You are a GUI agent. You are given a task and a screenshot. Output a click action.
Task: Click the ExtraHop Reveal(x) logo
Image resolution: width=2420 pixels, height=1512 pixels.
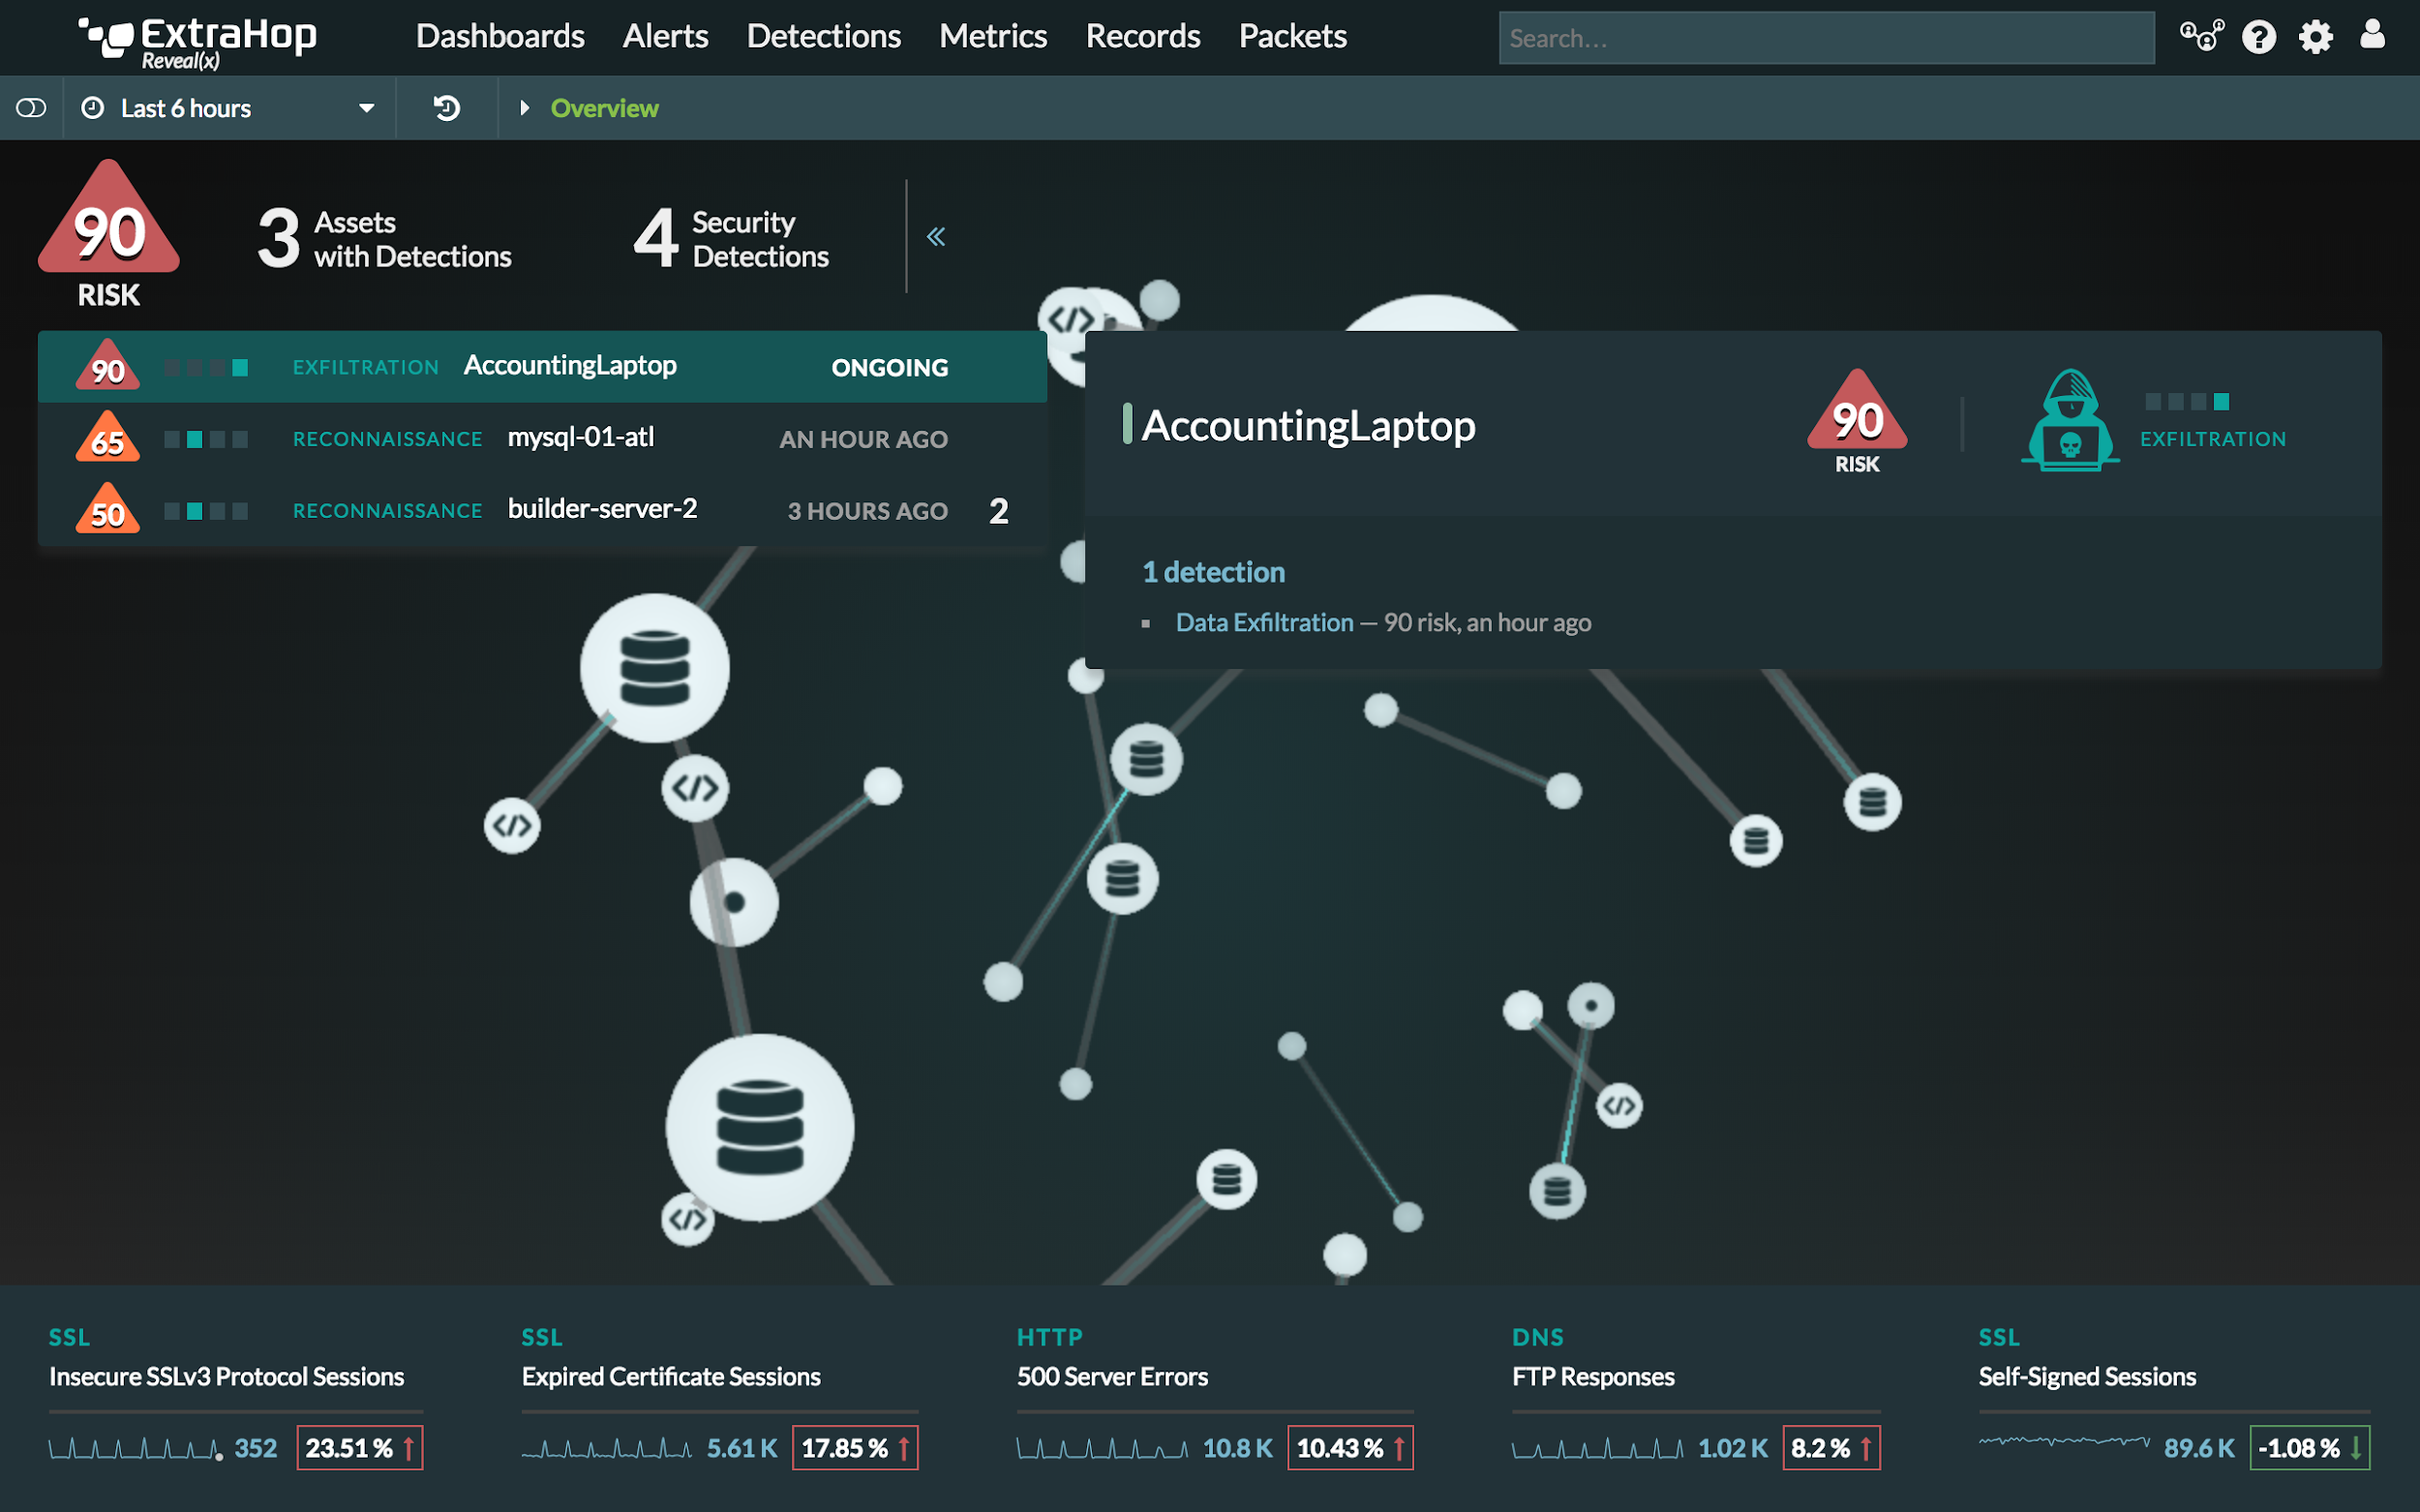coord(198,42)
